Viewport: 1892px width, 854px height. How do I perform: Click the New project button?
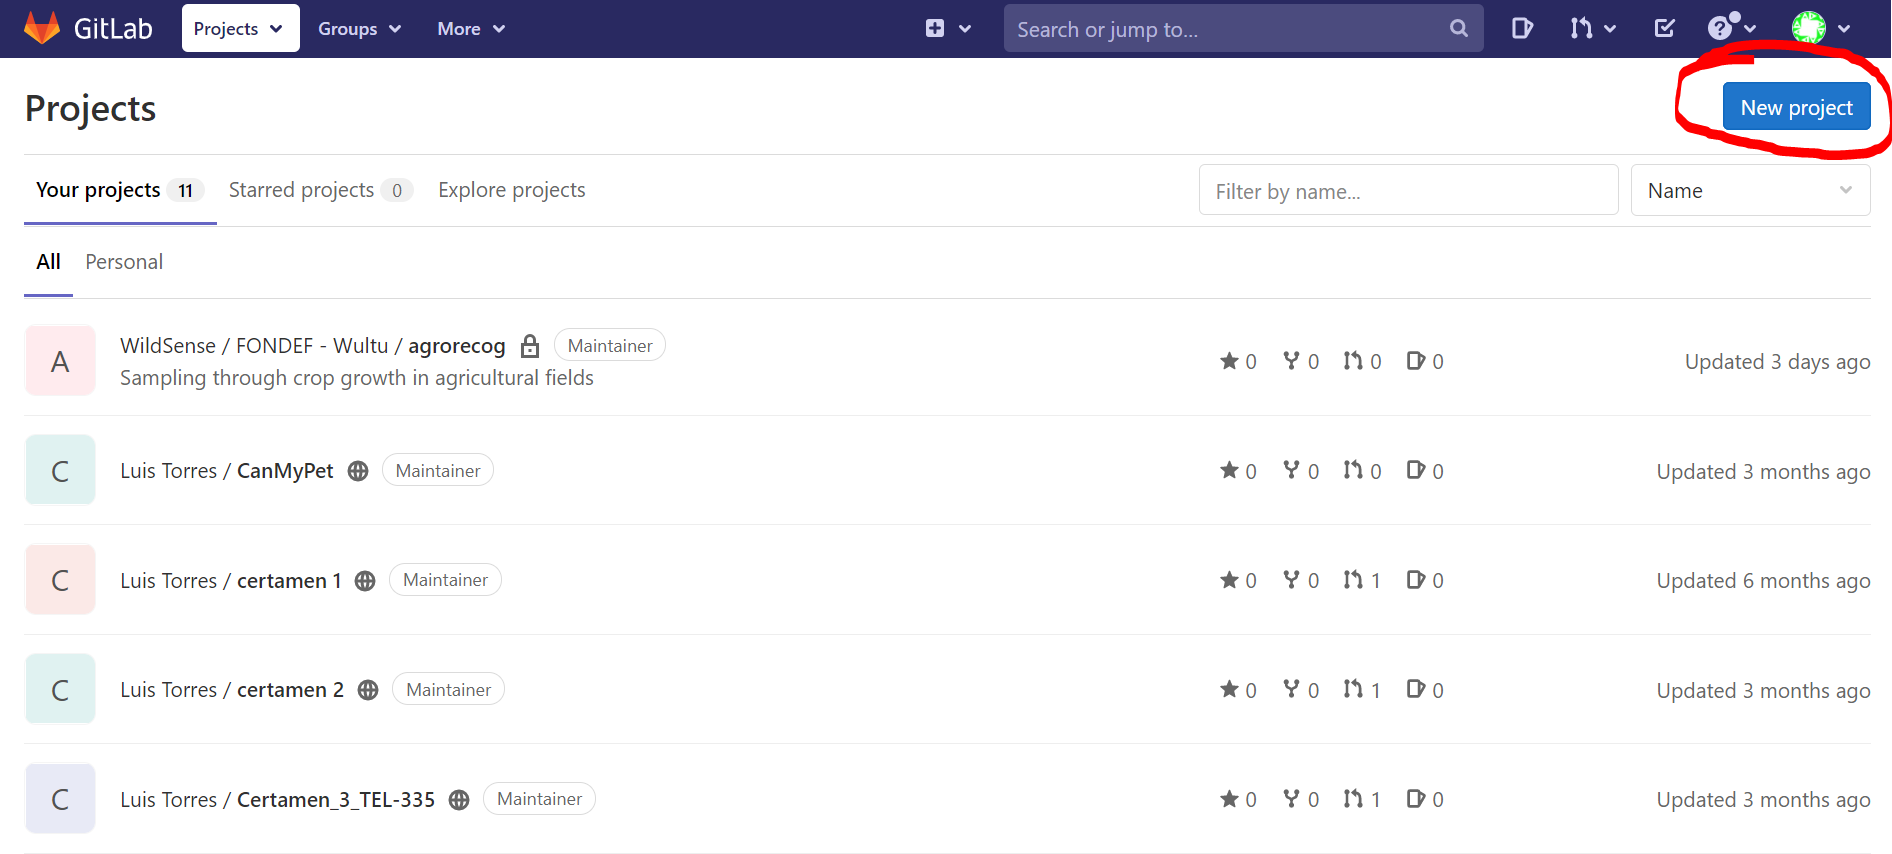click(1796, 107)
